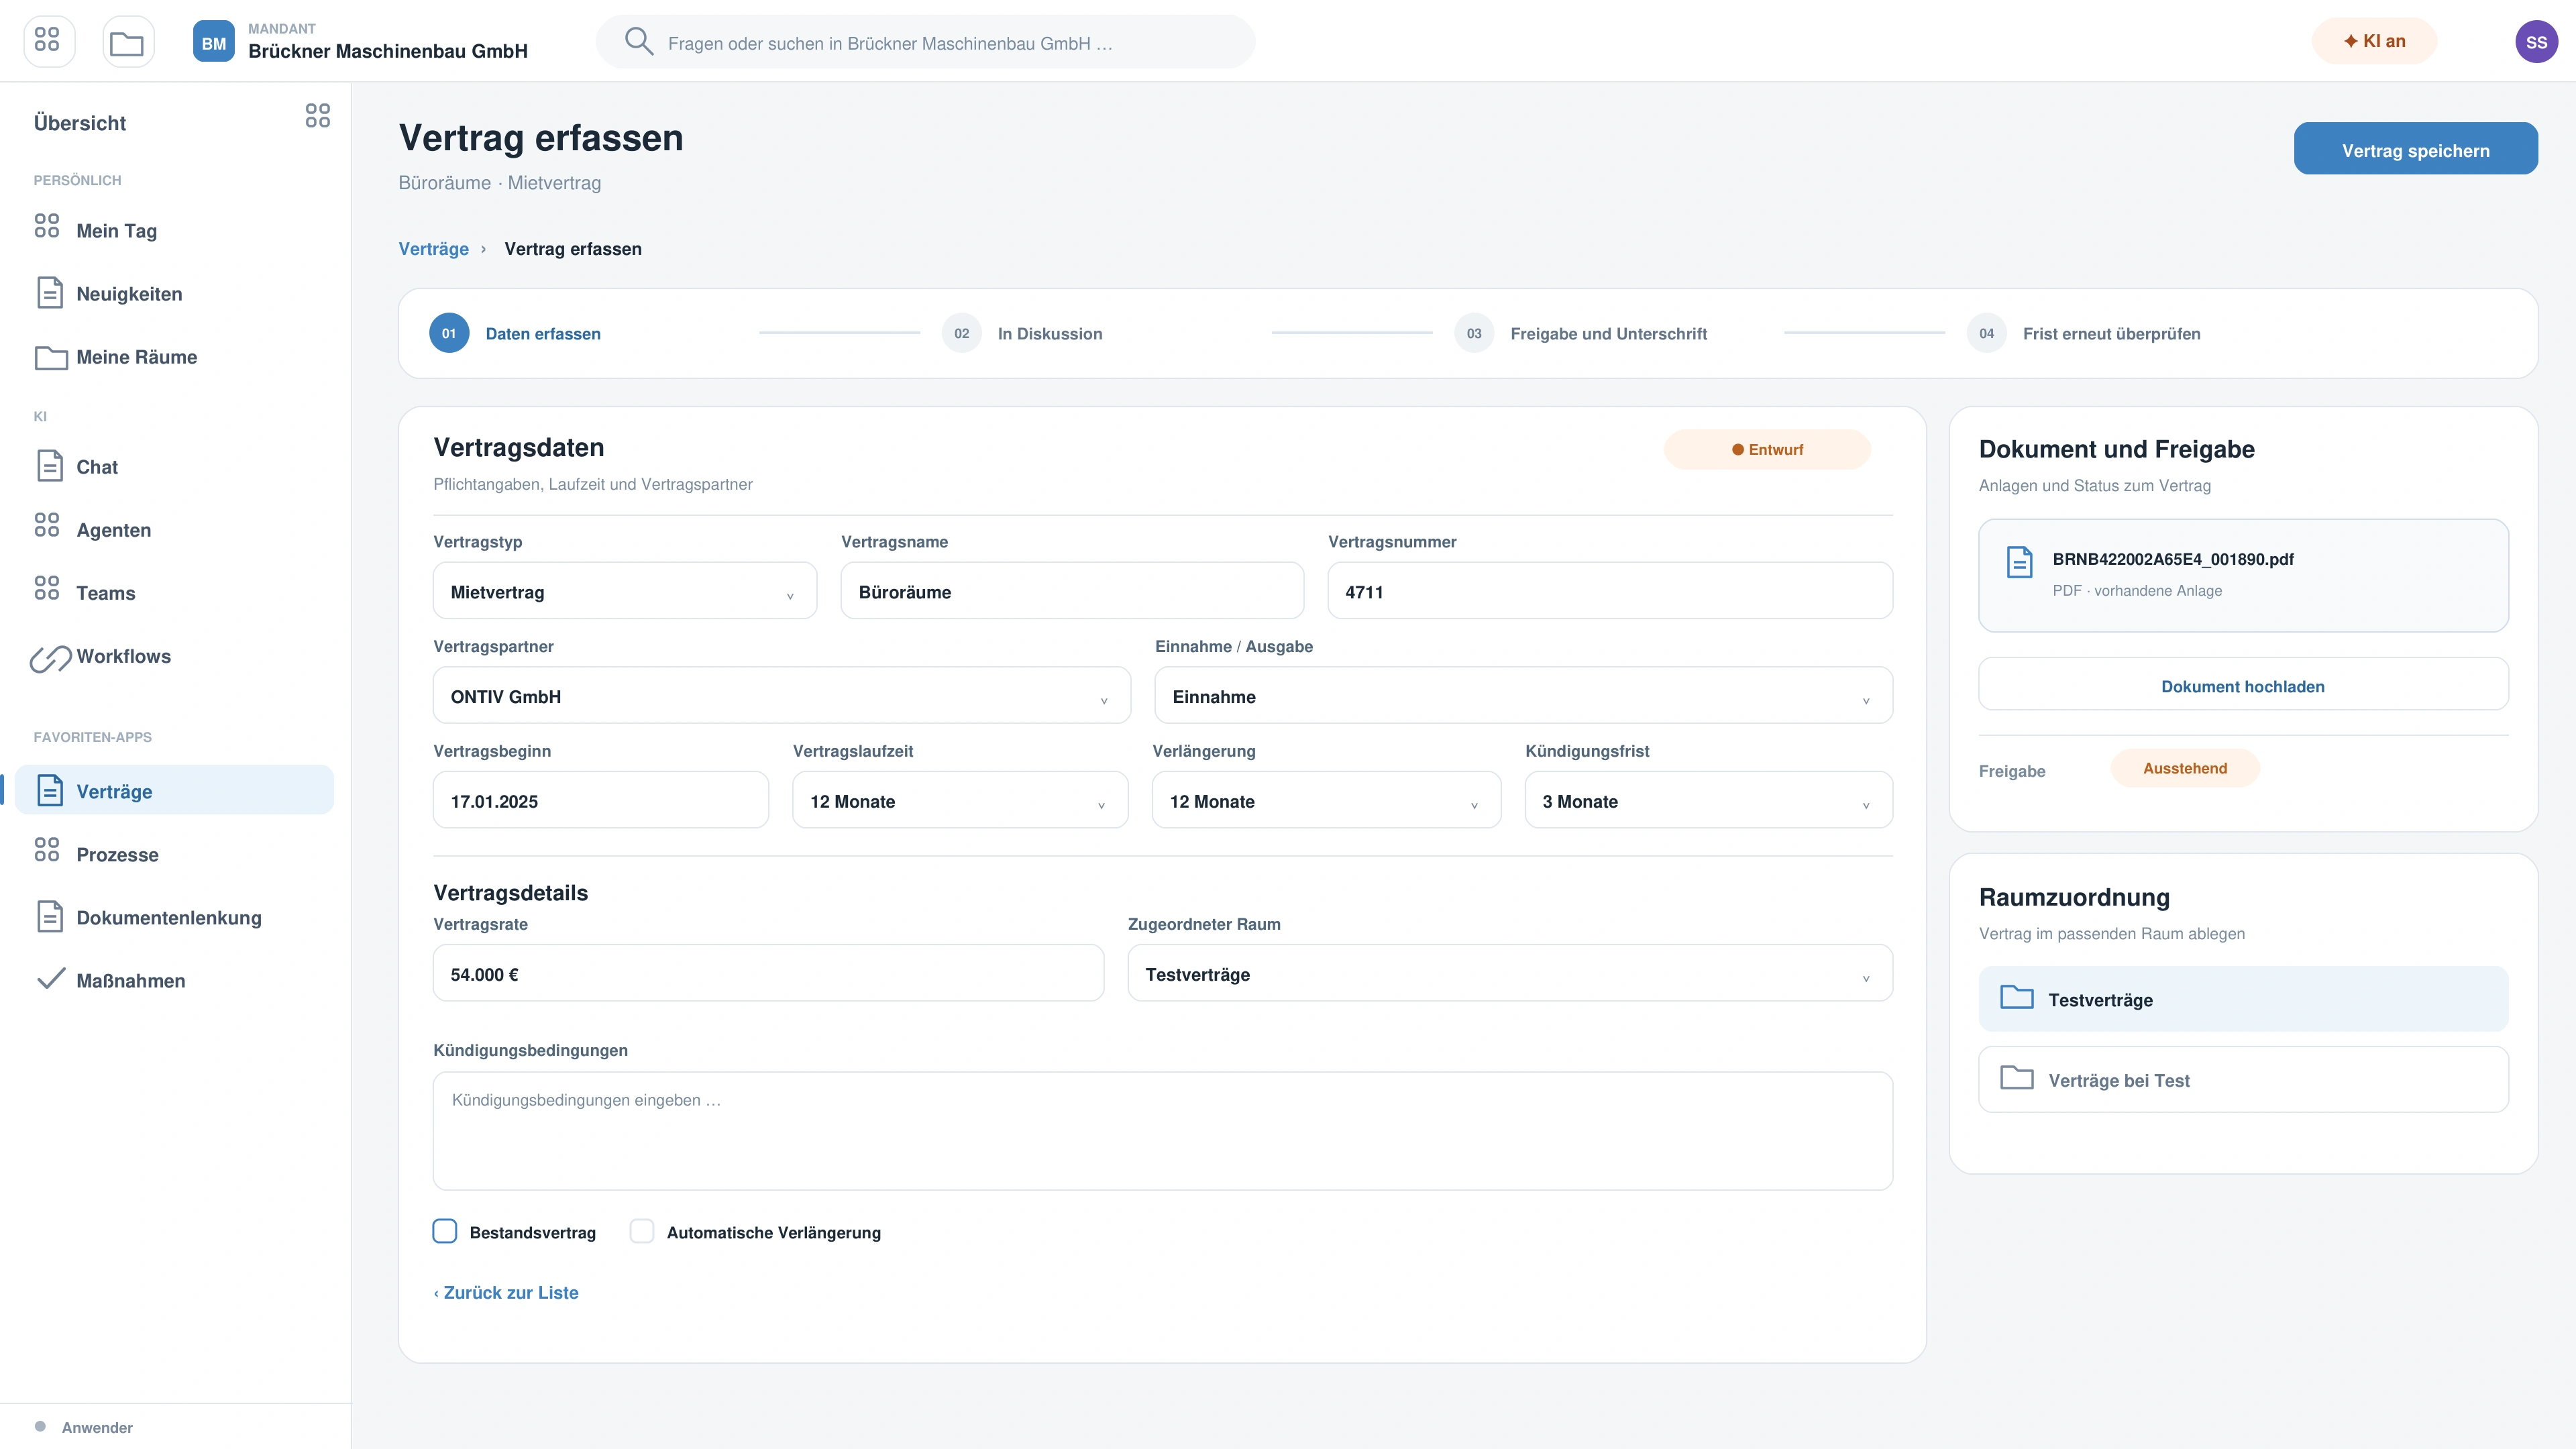Screen dimensions: 2576x1449
Task: Open the Verlängerung dropdown
Action: (1326, 800)
